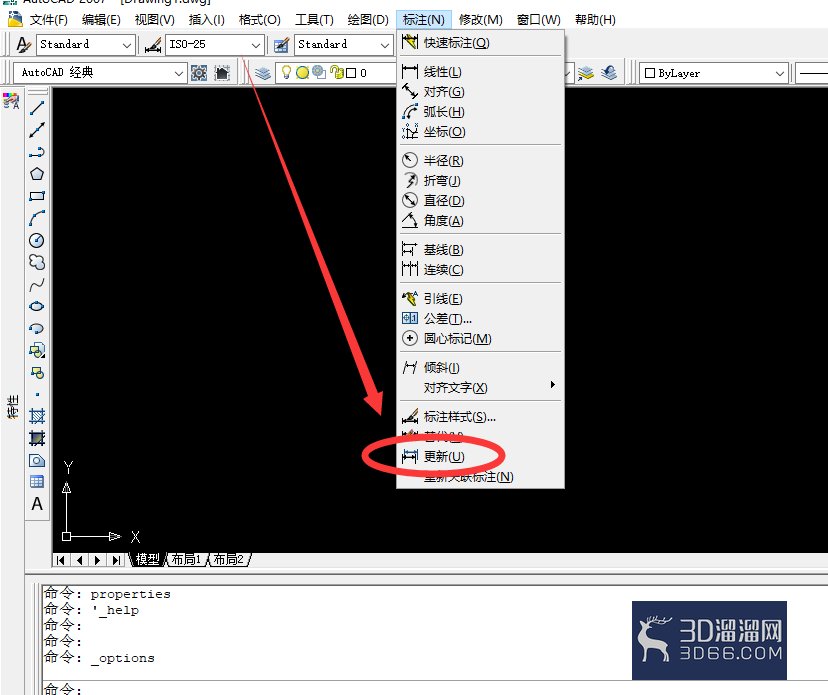Screen dimensions: 828x695
Task: Open Layer Properties Manager icon
Action: [x=262, y=73]
